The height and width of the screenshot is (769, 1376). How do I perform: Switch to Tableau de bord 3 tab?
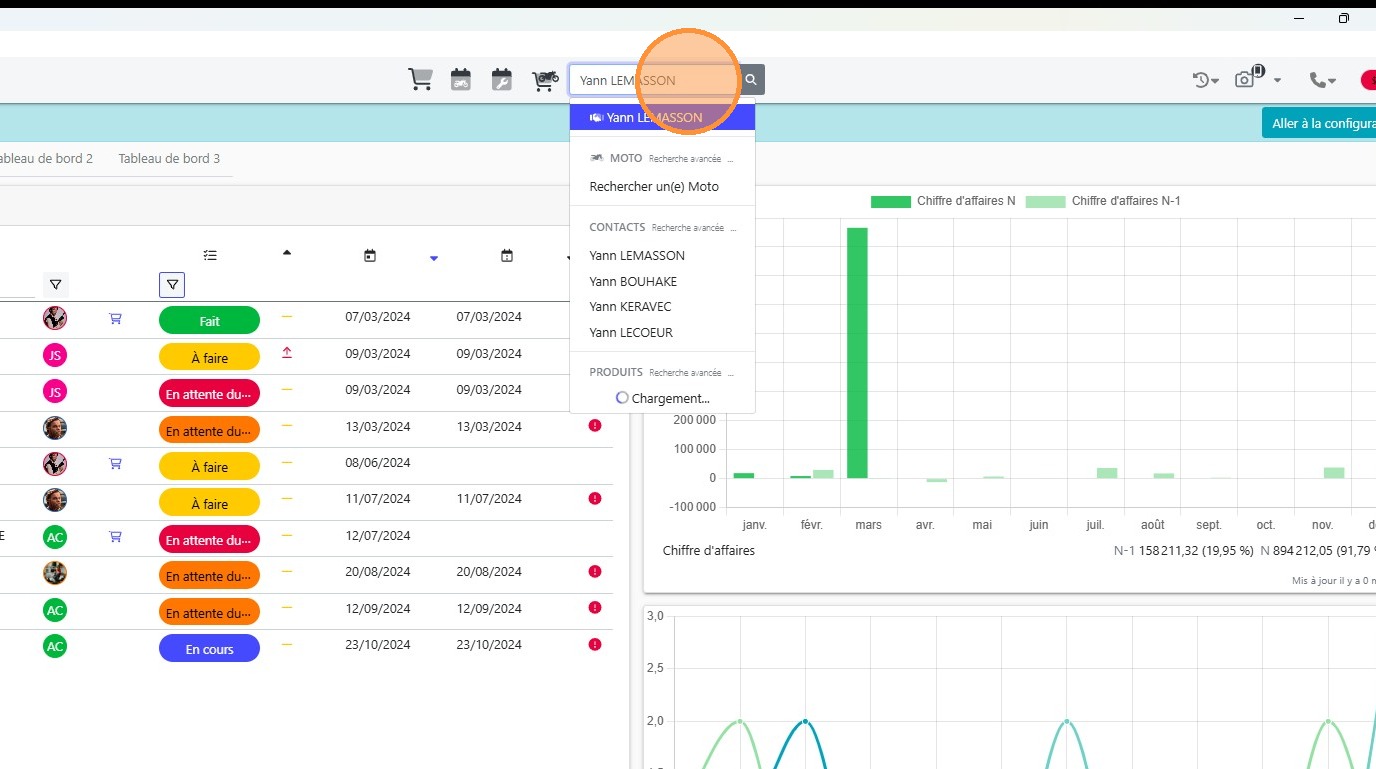[169, 159]
